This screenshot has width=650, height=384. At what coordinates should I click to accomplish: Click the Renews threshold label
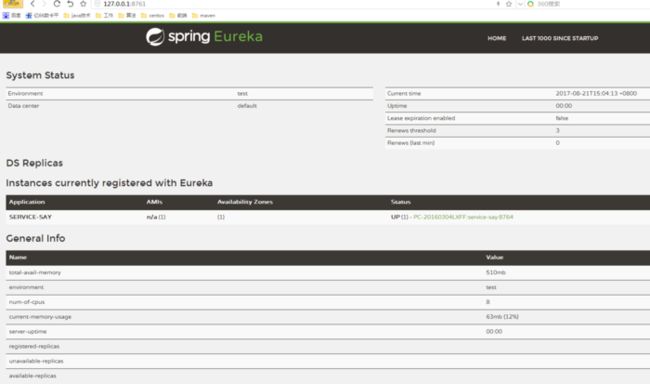pyautogui.click(x=412, y=131)
